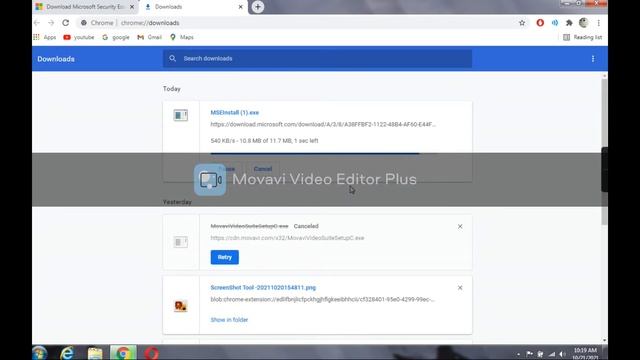
Task: Open the Maps bookmark
Action: [x=182, y=37]
